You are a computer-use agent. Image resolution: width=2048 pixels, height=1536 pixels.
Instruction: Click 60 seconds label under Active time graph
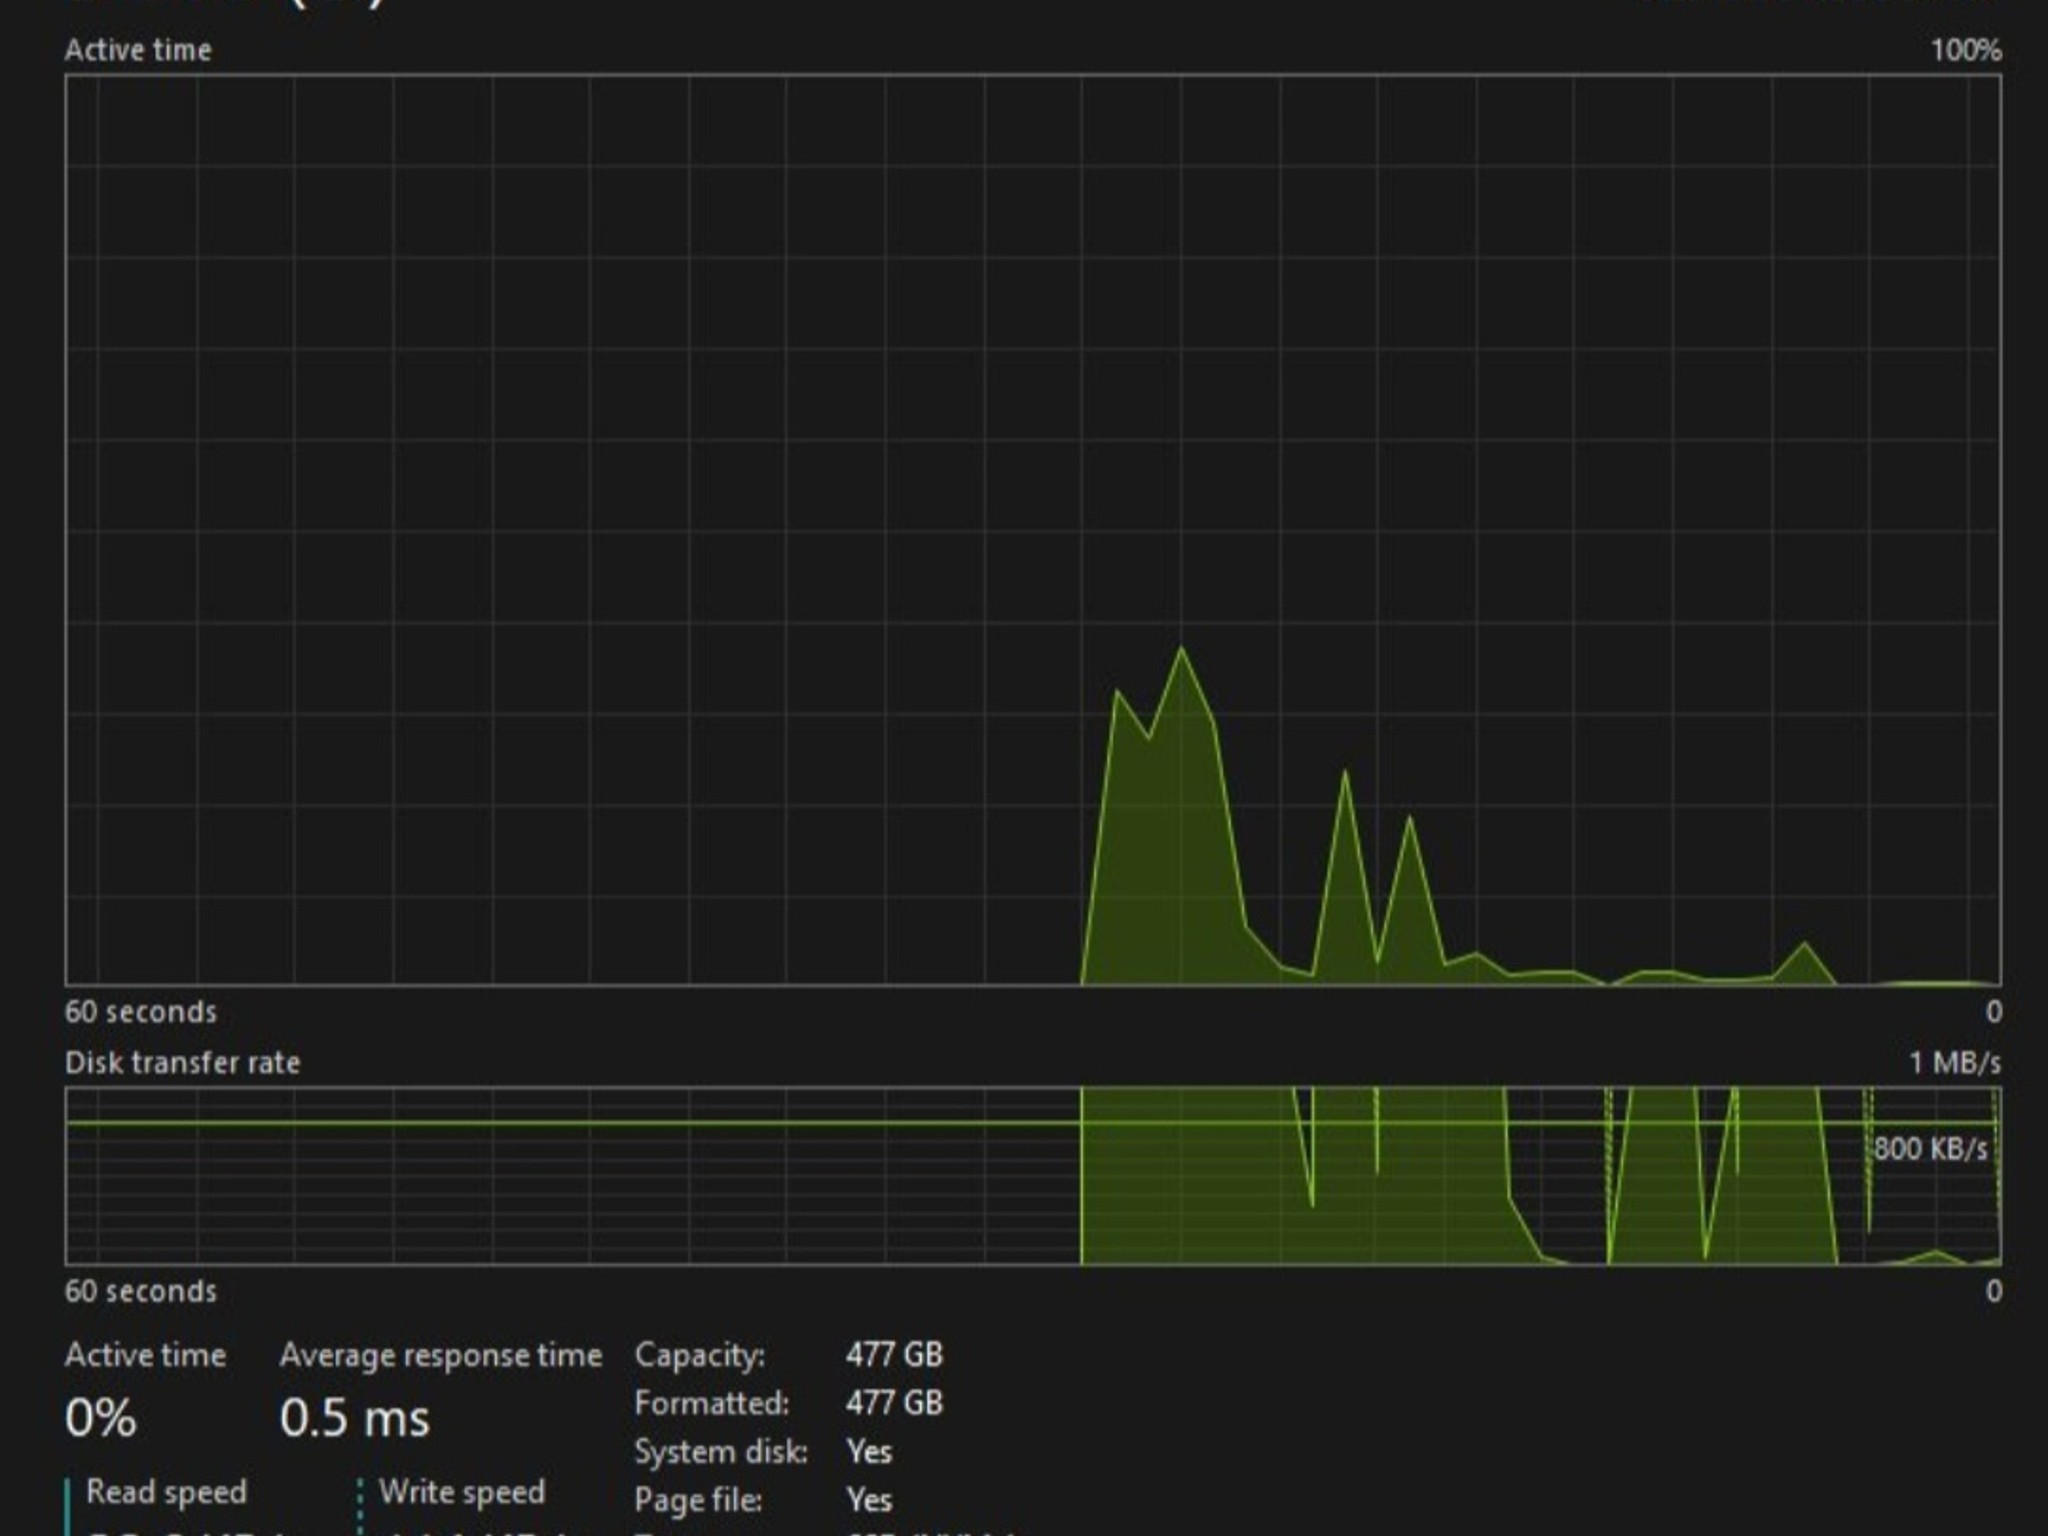141,1012
